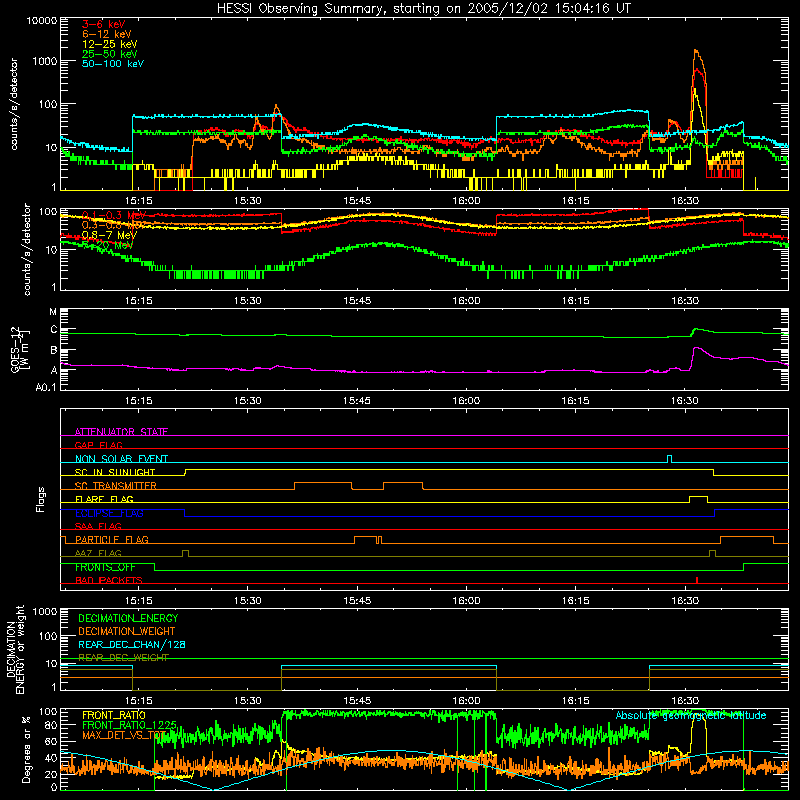Click the 16:30 time label under top panel

point(685,201)
